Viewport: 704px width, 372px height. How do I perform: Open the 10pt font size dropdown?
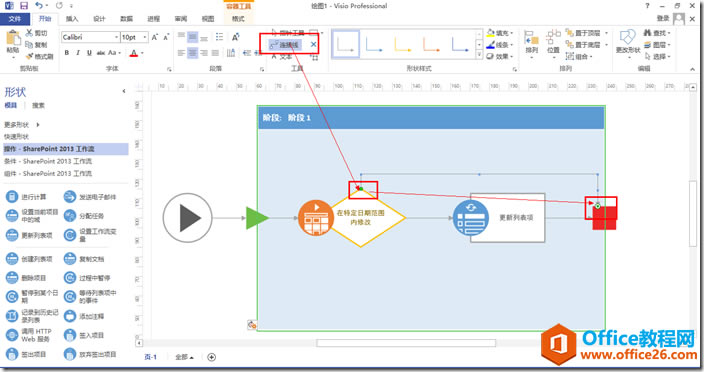(x=145, y=37)
